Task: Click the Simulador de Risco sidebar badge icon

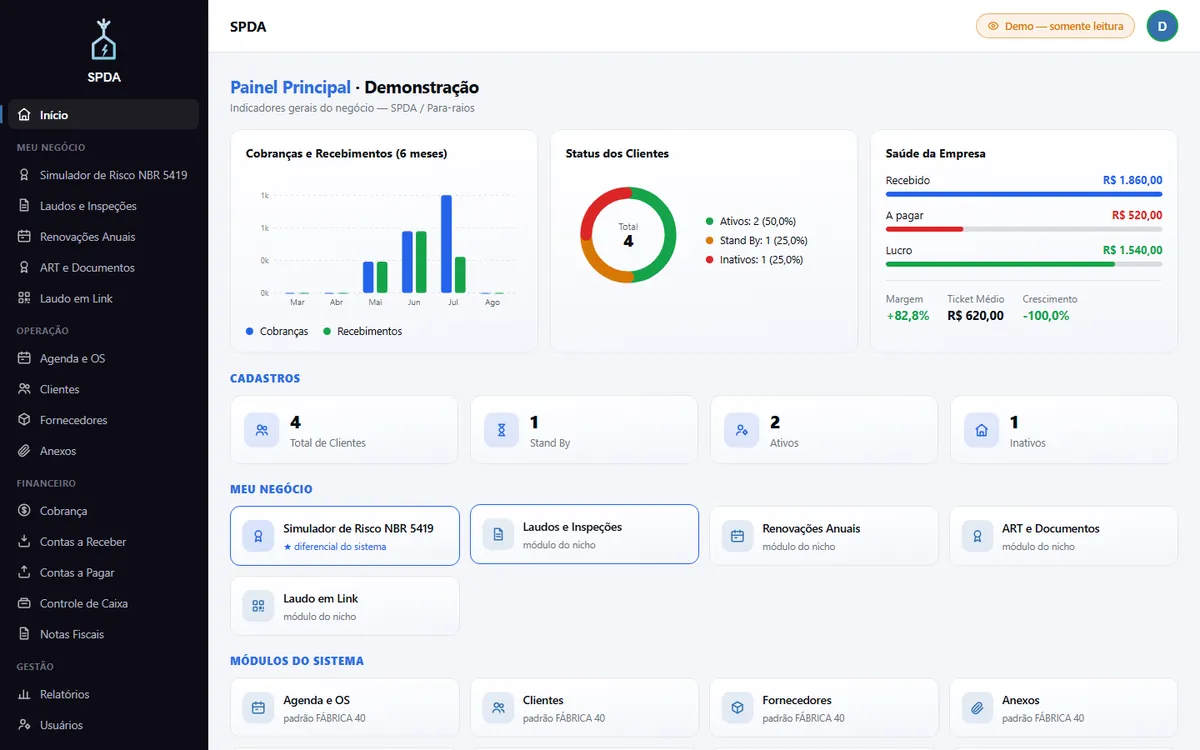Action: point(24,175)
